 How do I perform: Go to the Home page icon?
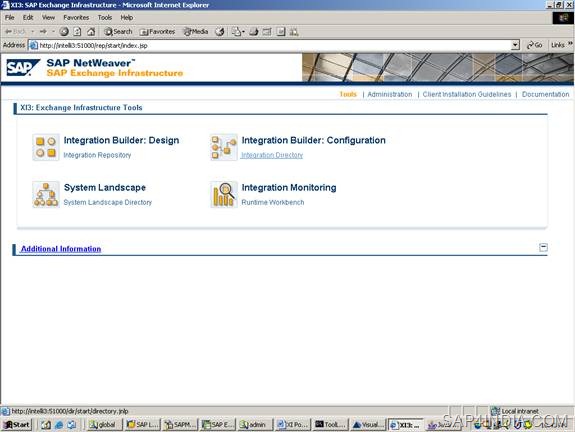(x=91, y=32)
